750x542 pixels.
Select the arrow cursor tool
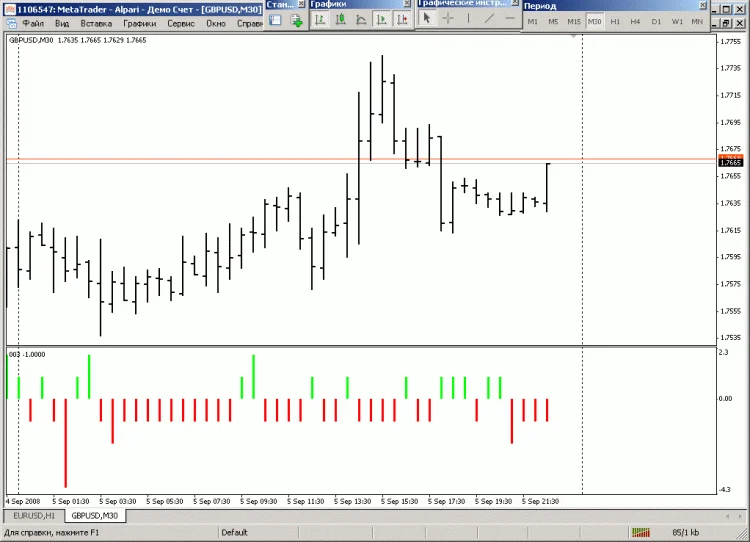click(x=427, y=19)
